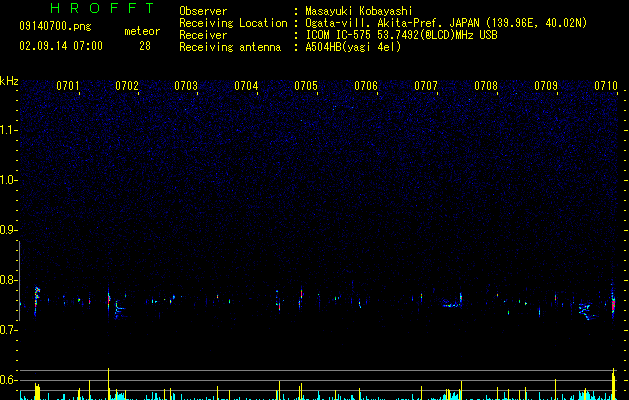The width and height of the screenshot is (629, 400).
Task: Select observer name Masayuki Kobayashi
Action: (x=359, y=11)
